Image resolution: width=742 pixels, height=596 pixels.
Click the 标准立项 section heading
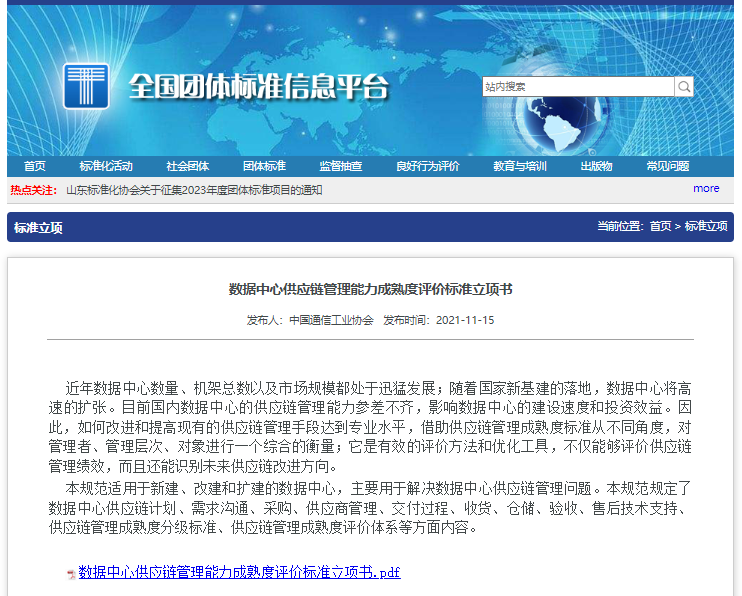38,228
